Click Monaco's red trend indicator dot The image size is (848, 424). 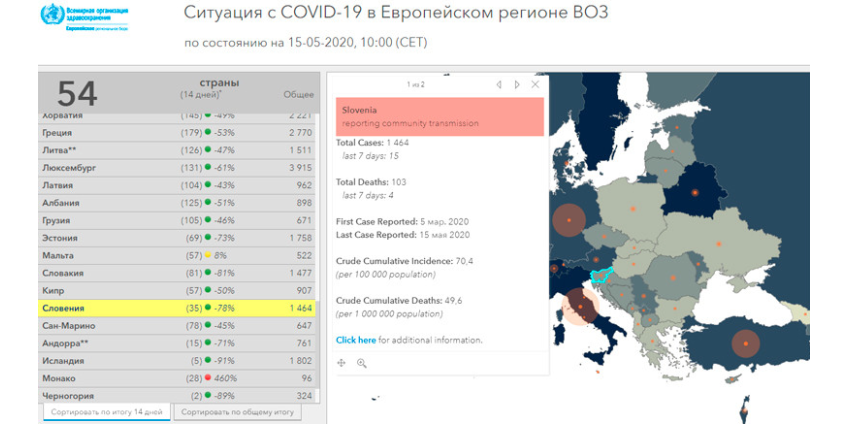[x=208, y=379]
